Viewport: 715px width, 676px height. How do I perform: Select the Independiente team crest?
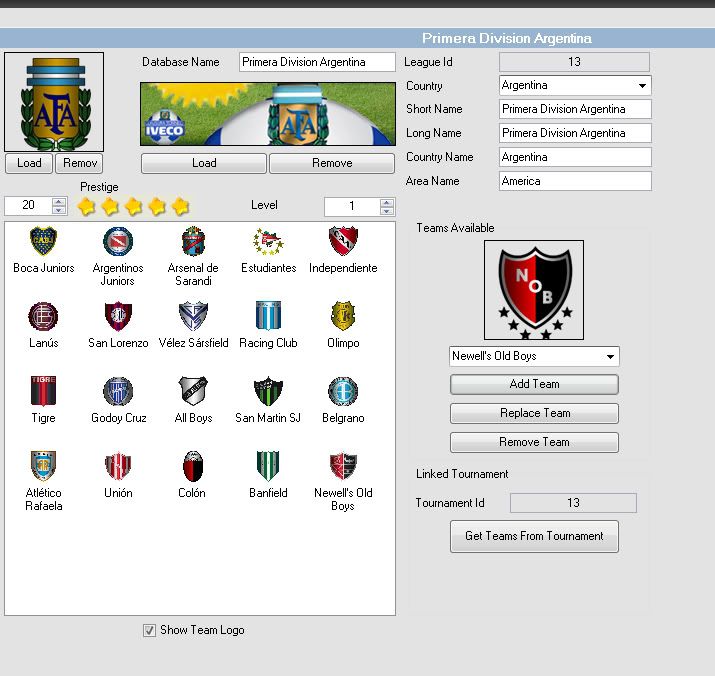(343, 241)
